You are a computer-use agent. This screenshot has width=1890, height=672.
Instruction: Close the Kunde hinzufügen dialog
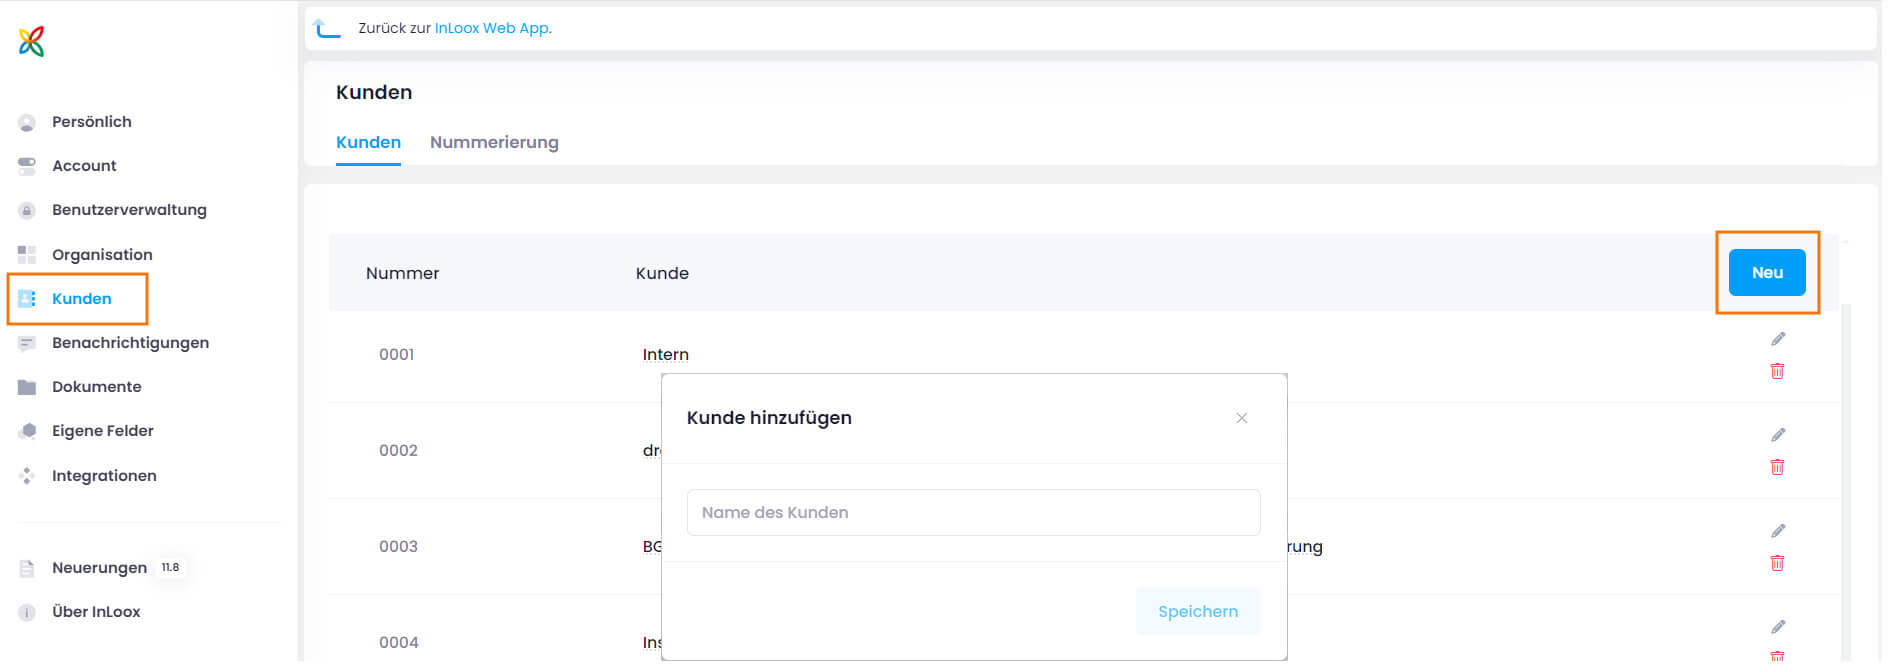(x=1242, y=418)
